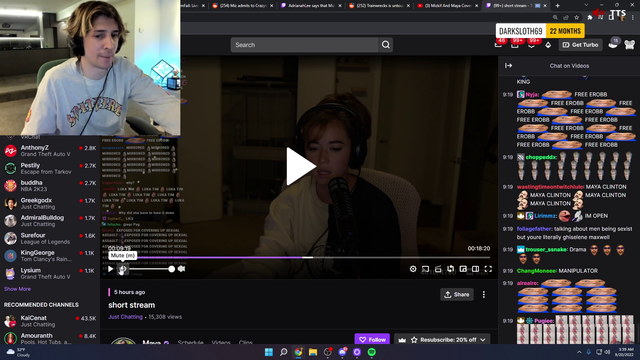This screenshot has height=360, width=640.
Task: Open Lysium channel in the sidebar
Action: (50, 273)
